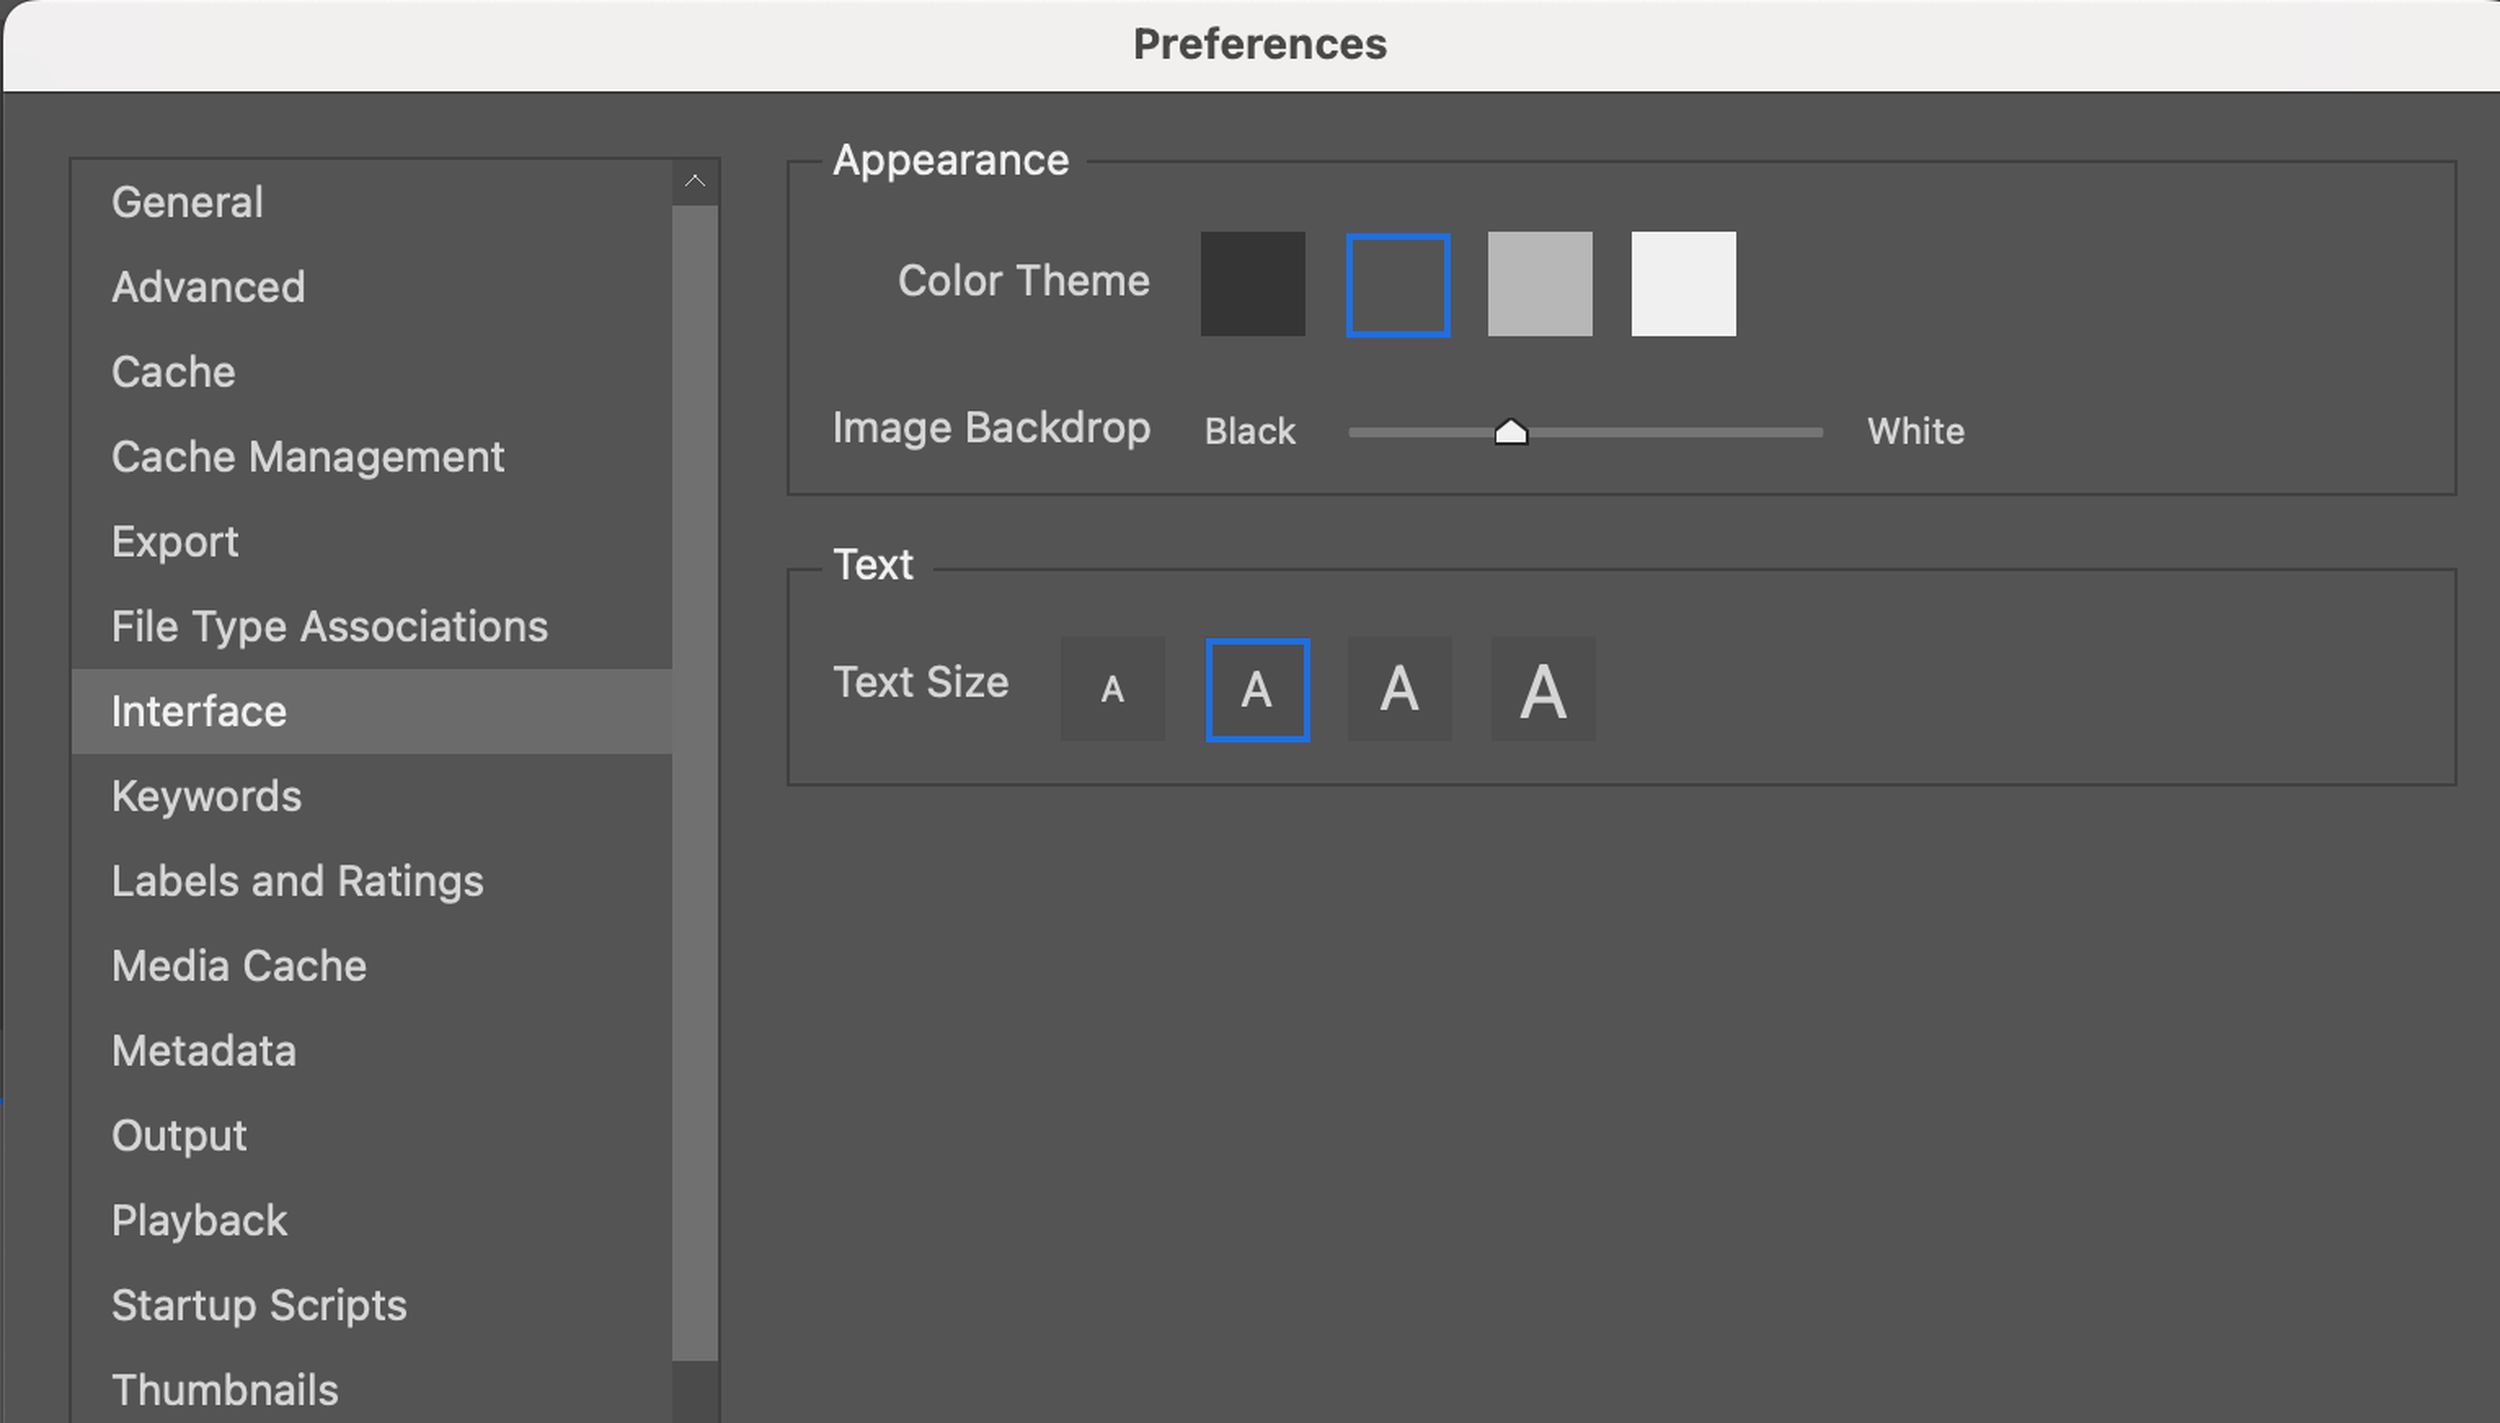2500x1423 pixels.
Task: Click the sidebar scroll-up arrow
Action: (695, 182)
